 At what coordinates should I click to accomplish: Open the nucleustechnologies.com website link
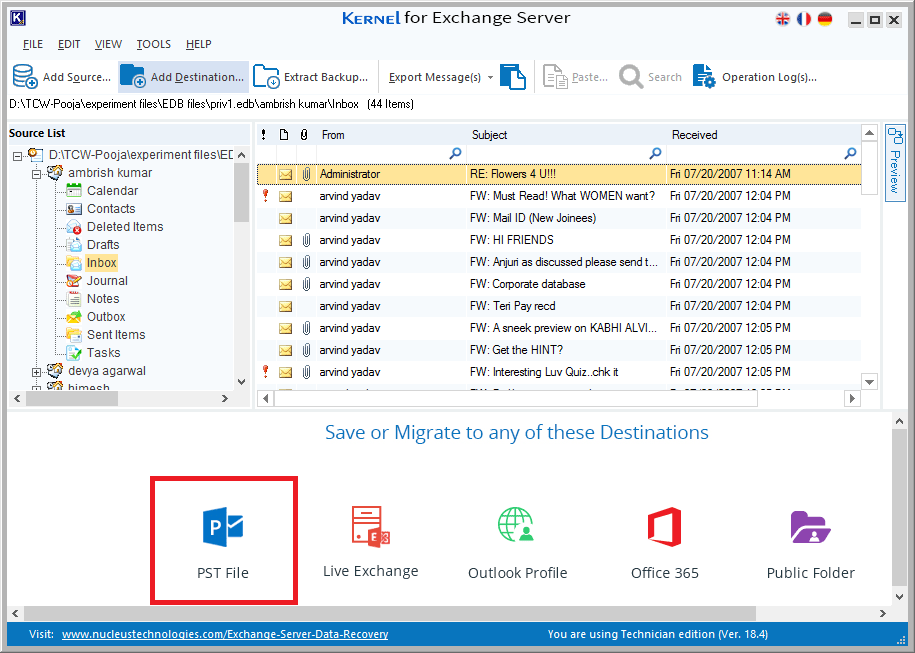(225, 634)
